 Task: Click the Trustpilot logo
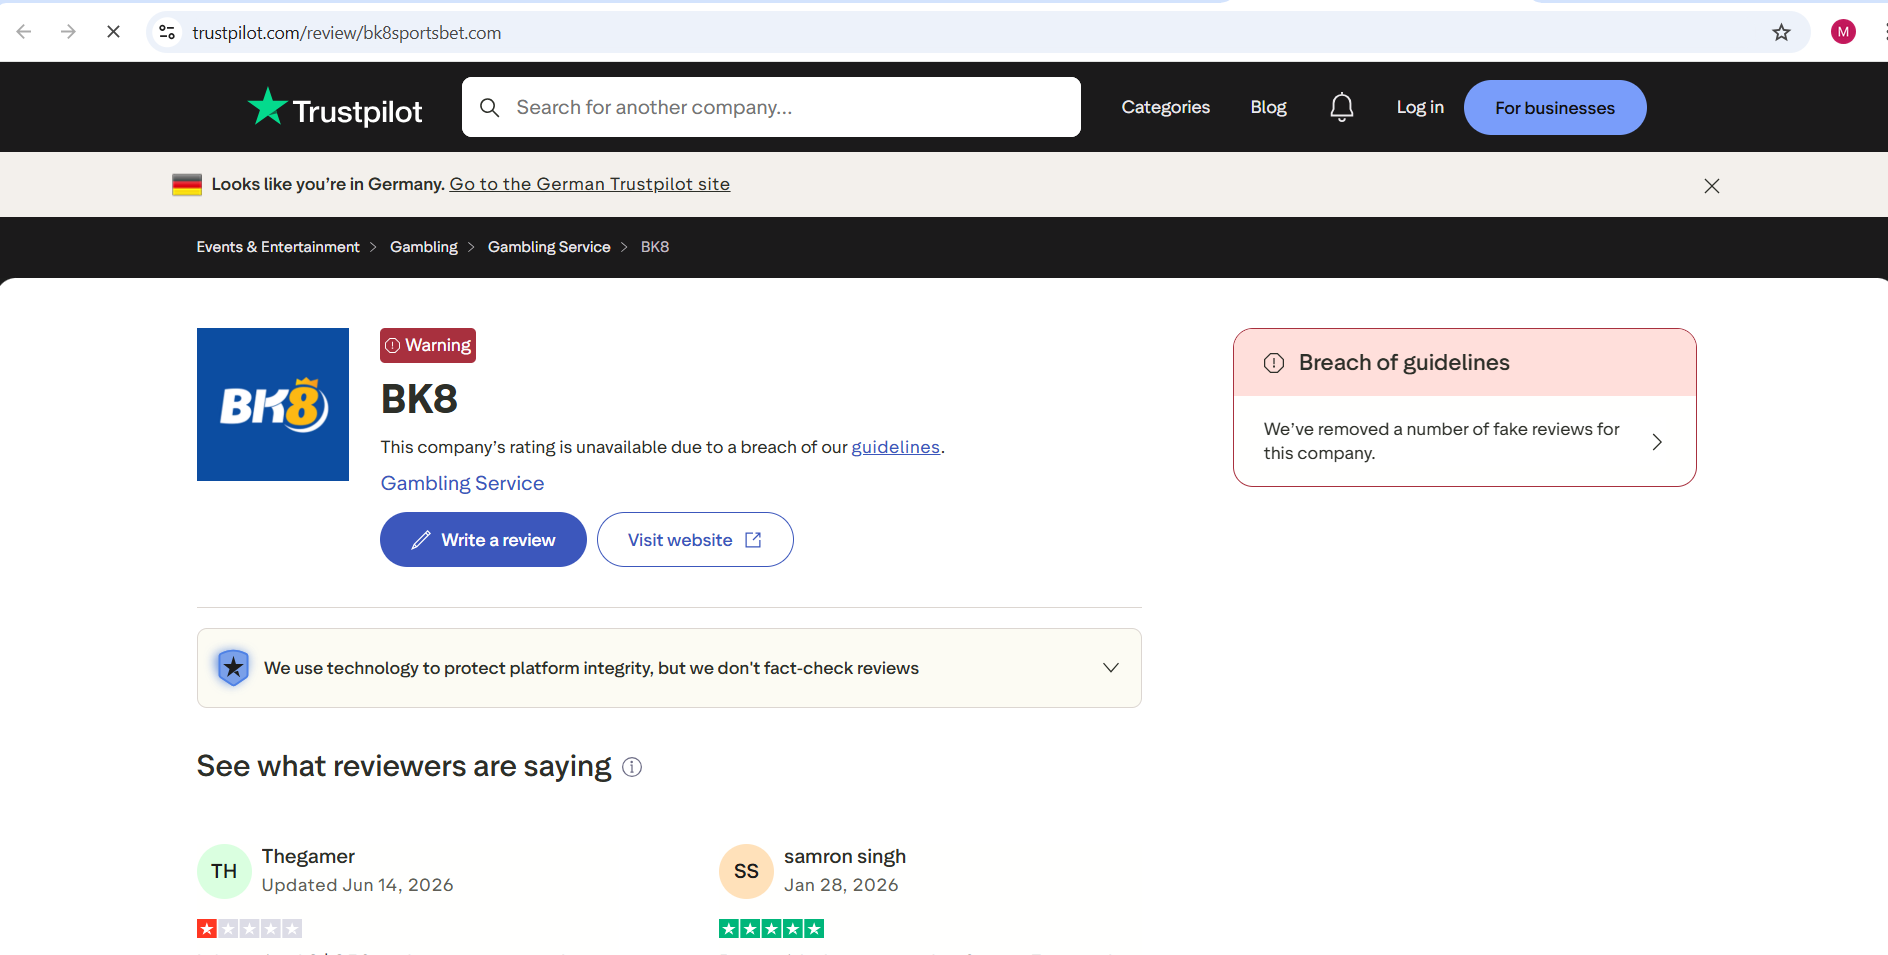[335, 108]
